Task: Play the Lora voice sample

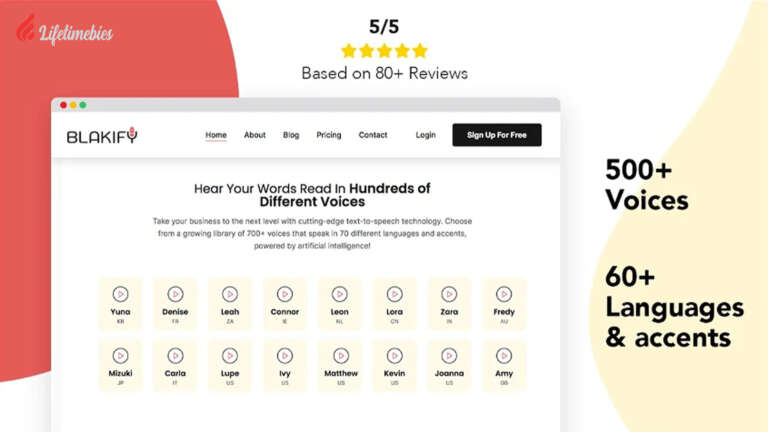Action: pos(394,294)
